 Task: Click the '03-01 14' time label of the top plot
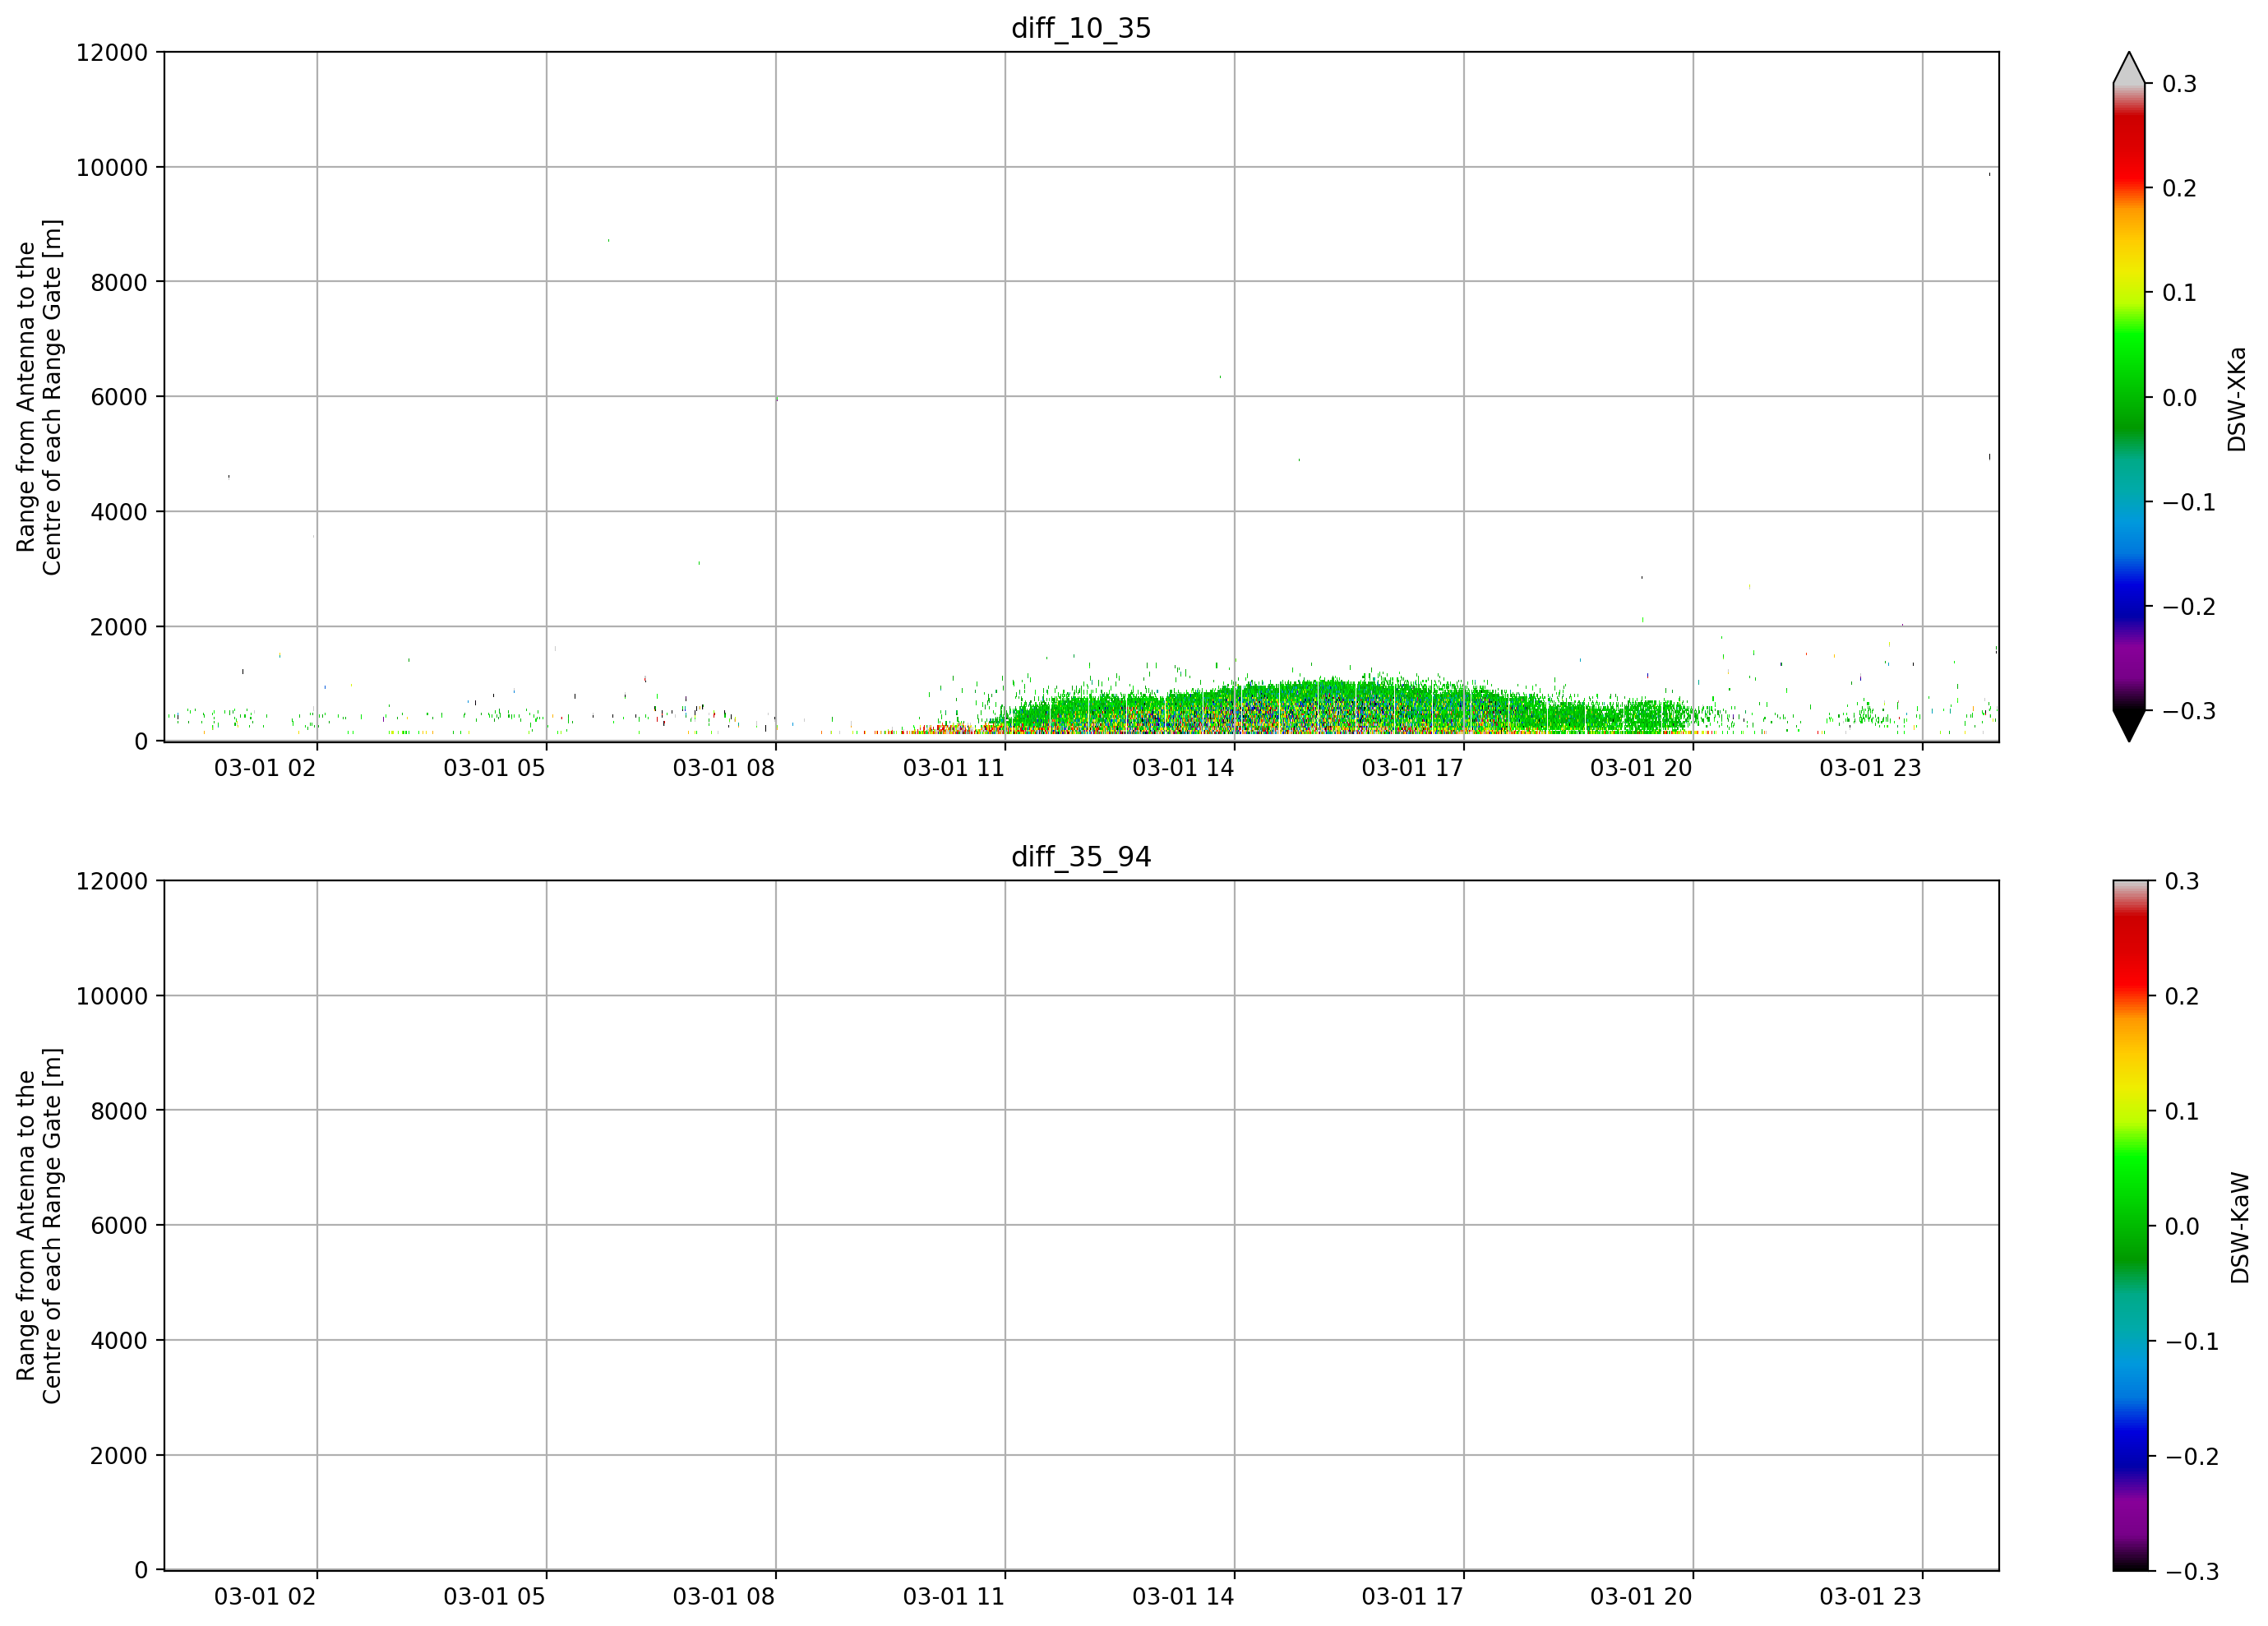[1183, 768]
